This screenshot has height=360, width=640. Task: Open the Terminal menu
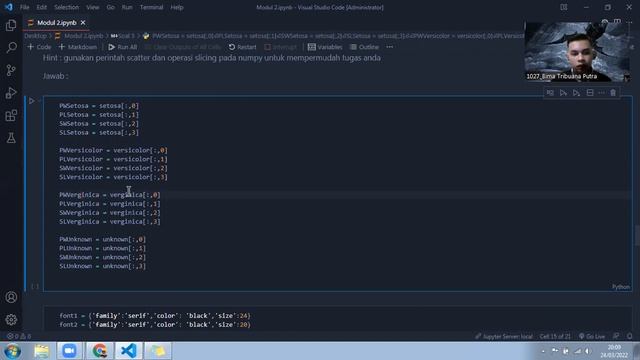(151, 7)
